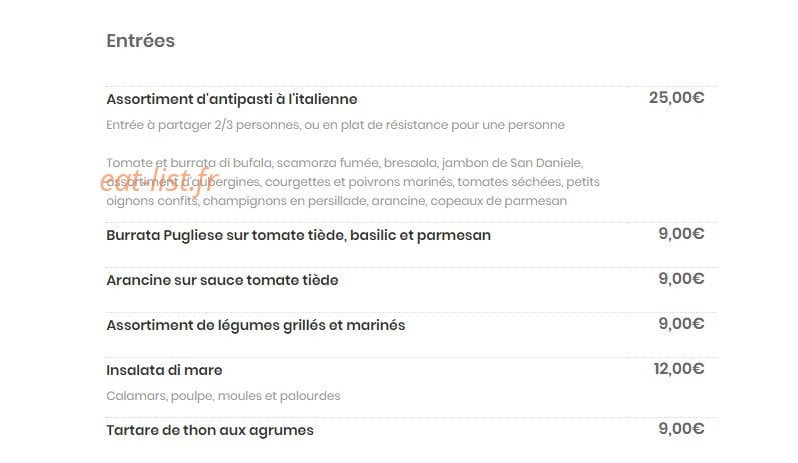Click the courgettes et poivrons marinés description line

[x=353, y=182]
